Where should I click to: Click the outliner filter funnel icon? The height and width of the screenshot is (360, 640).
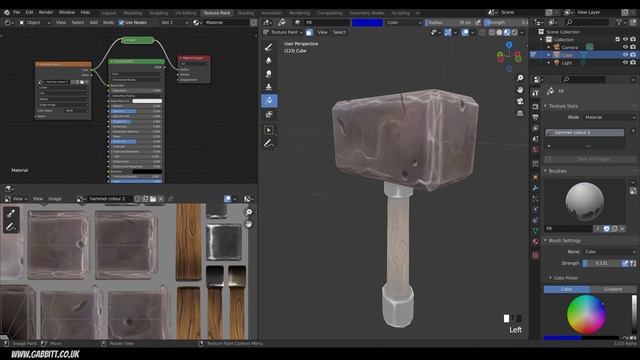coord(619,22)
